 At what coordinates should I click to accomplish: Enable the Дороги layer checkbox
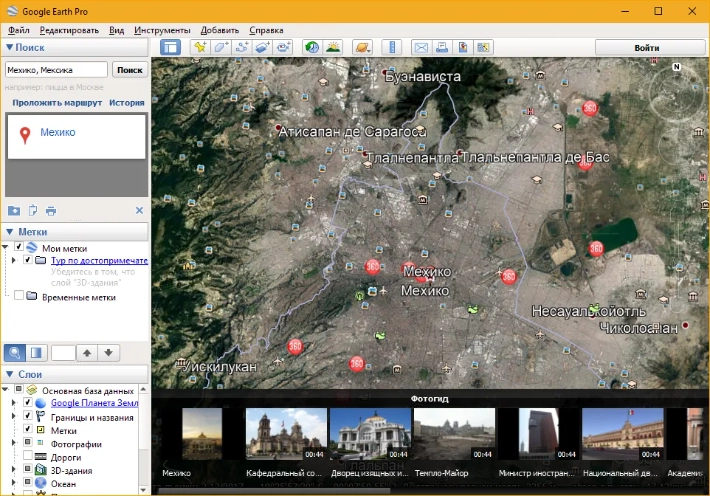28,455
